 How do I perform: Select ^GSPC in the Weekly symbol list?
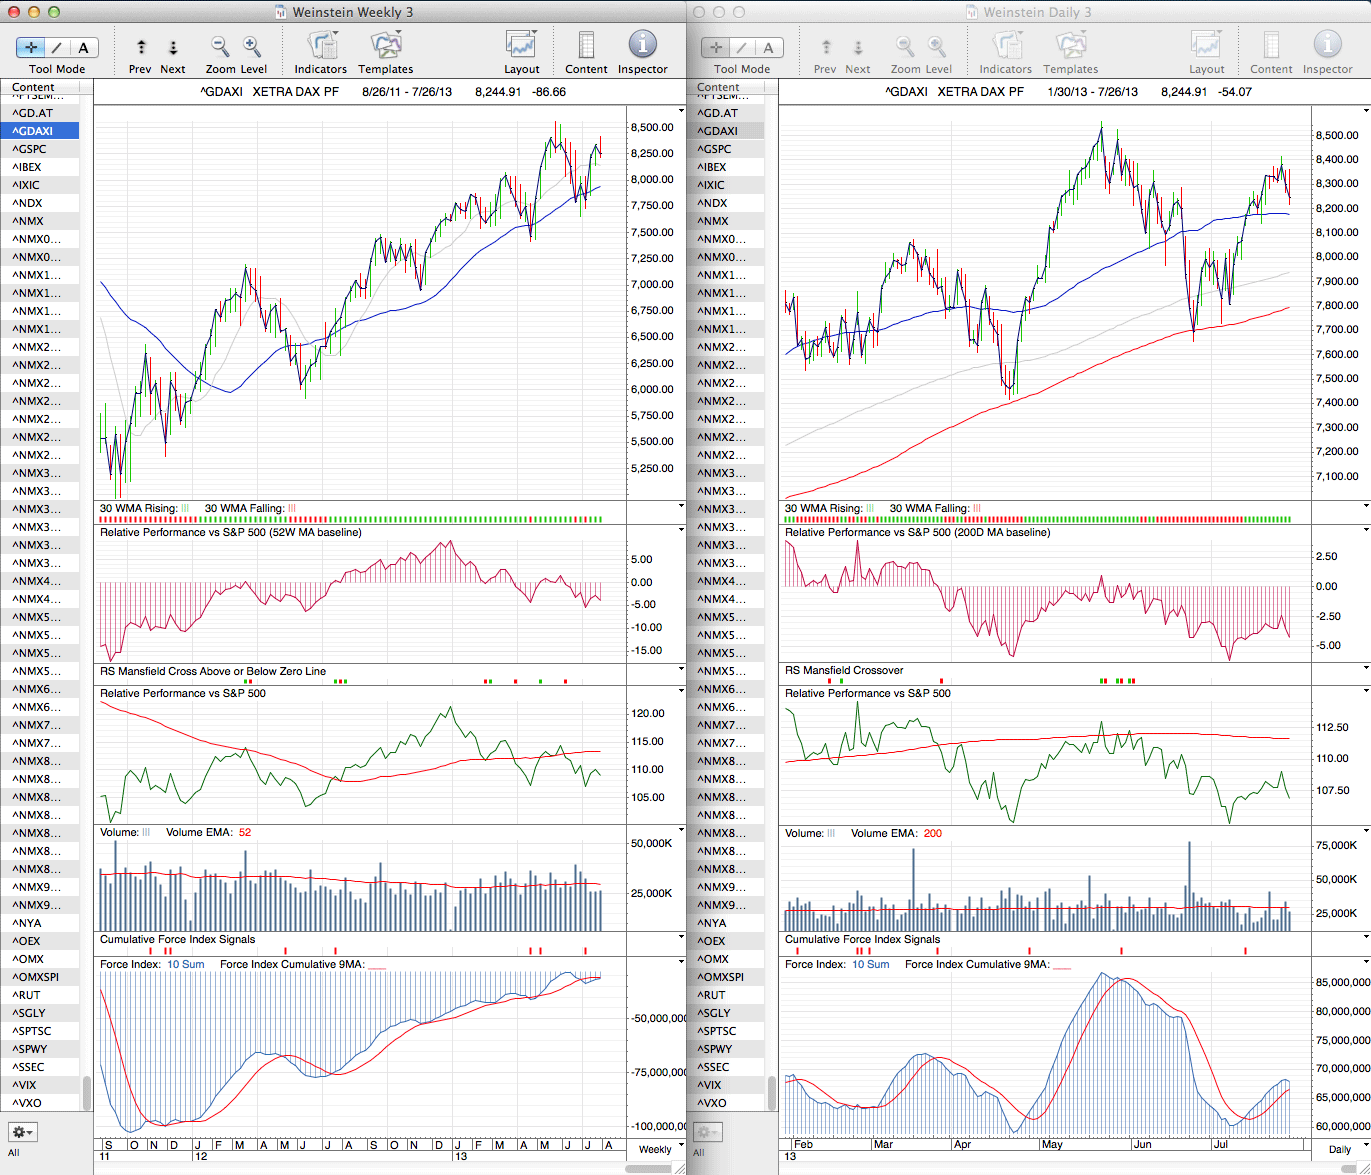pyautogui.click(x=30, y=149)
